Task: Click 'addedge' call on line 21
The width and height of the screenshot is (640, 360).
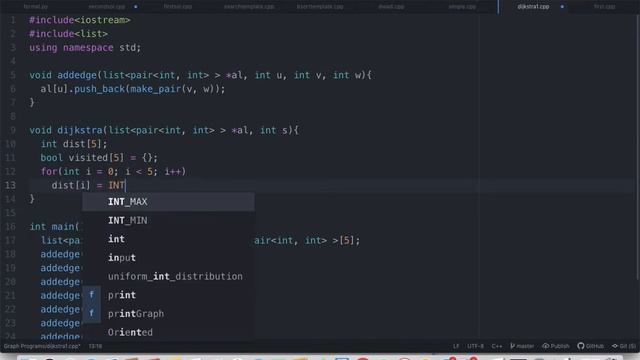Action: coord(60,296)
